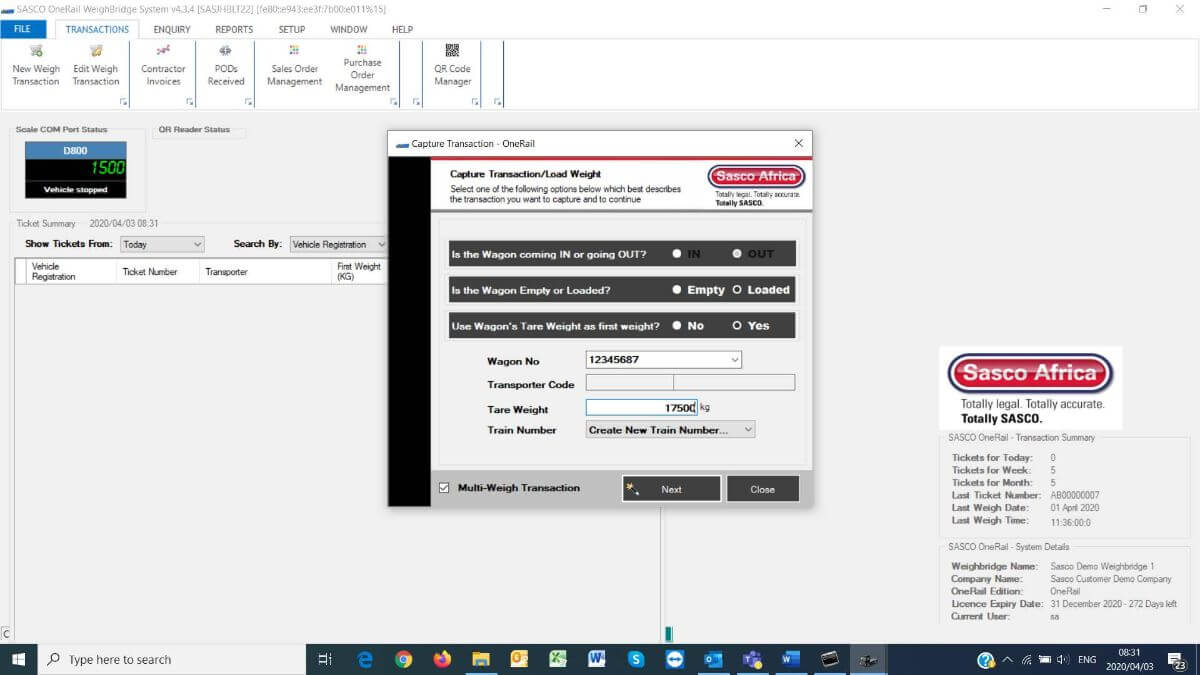Open Google Chrome from the taskbar
Image resolution: width=1200 pixels, height=675 pixels.
click(403, 659)
